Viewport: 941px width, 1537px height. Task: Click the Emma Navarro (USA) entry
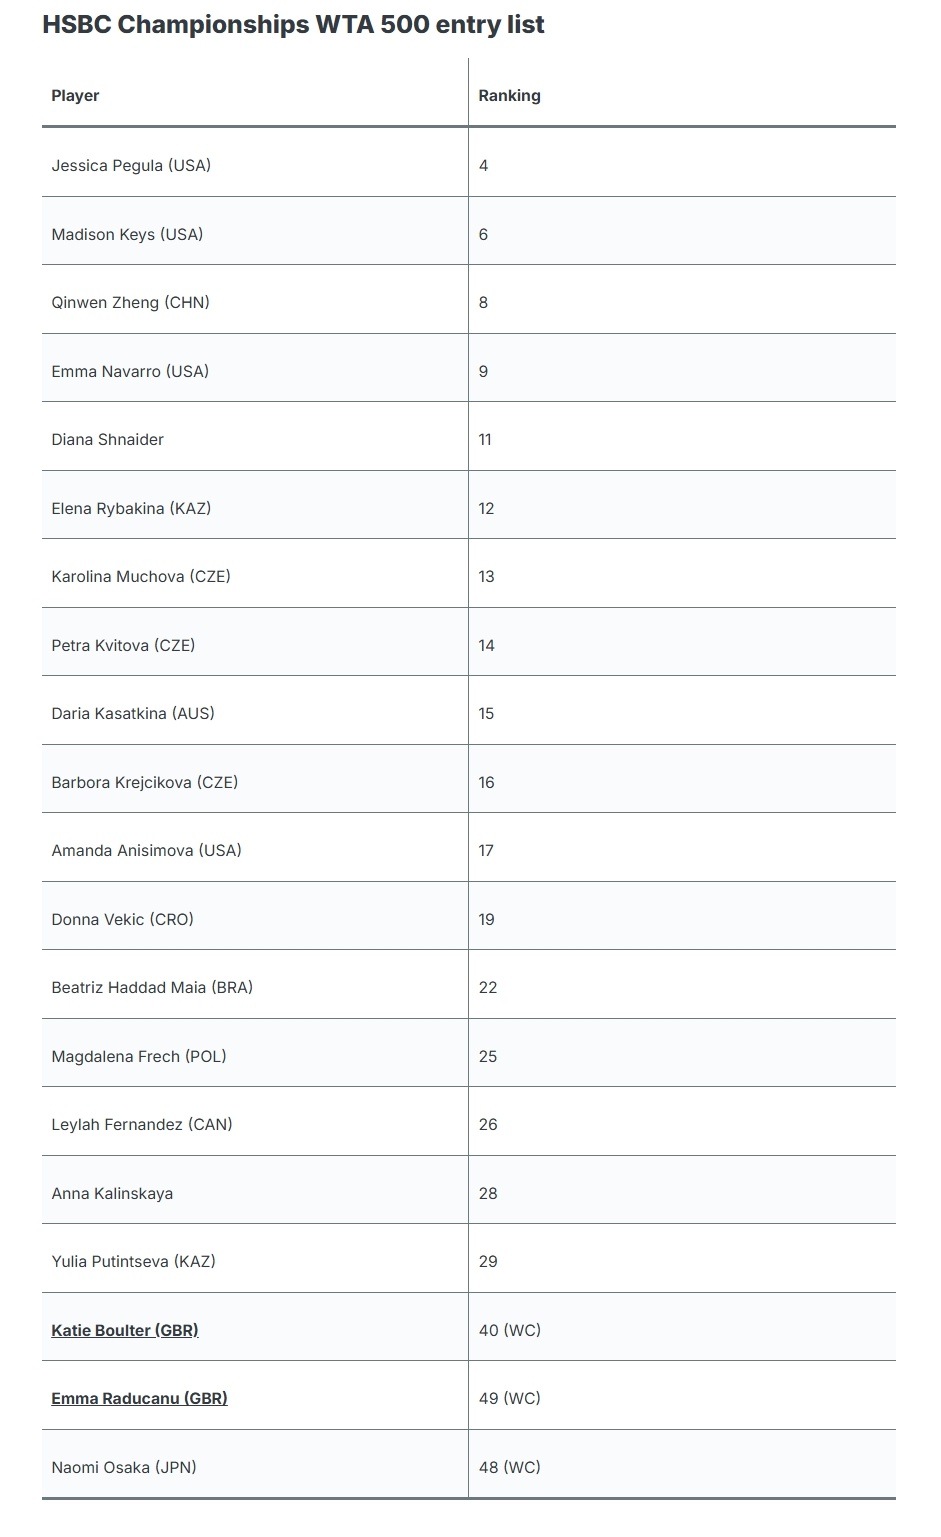point(130,372)
